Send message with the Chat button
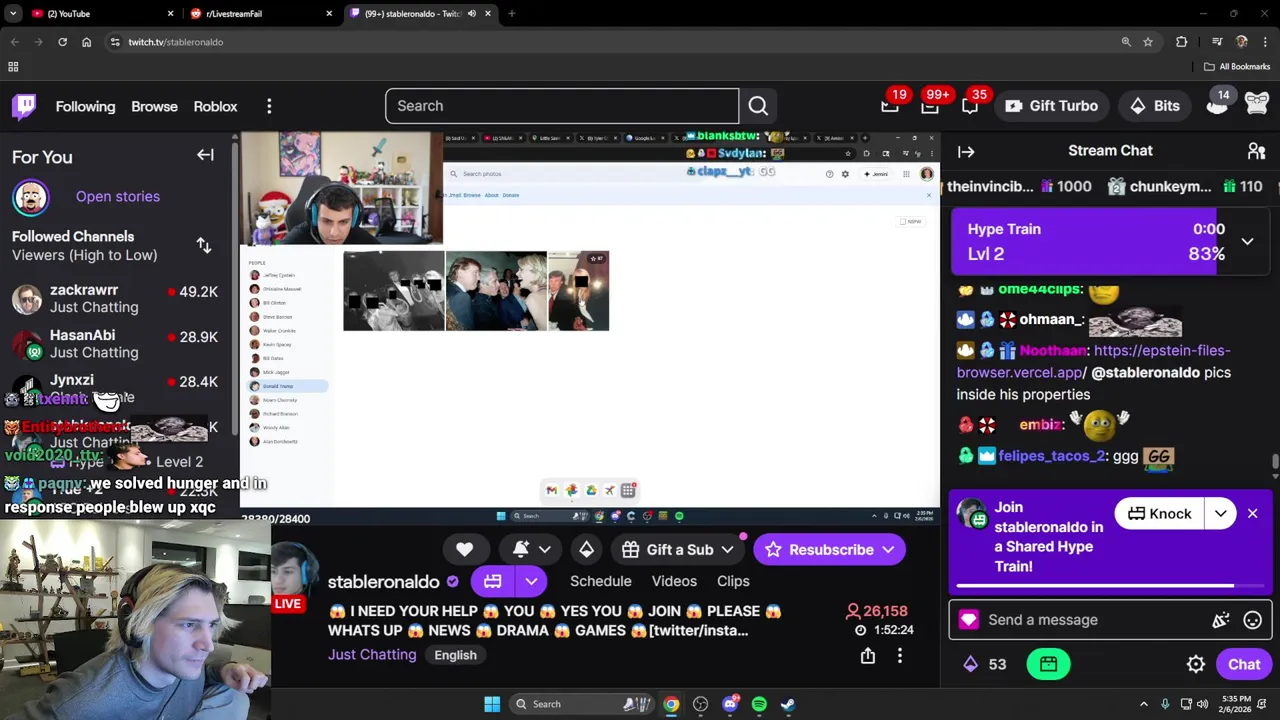The image size is (1280, 720). 1244,664
